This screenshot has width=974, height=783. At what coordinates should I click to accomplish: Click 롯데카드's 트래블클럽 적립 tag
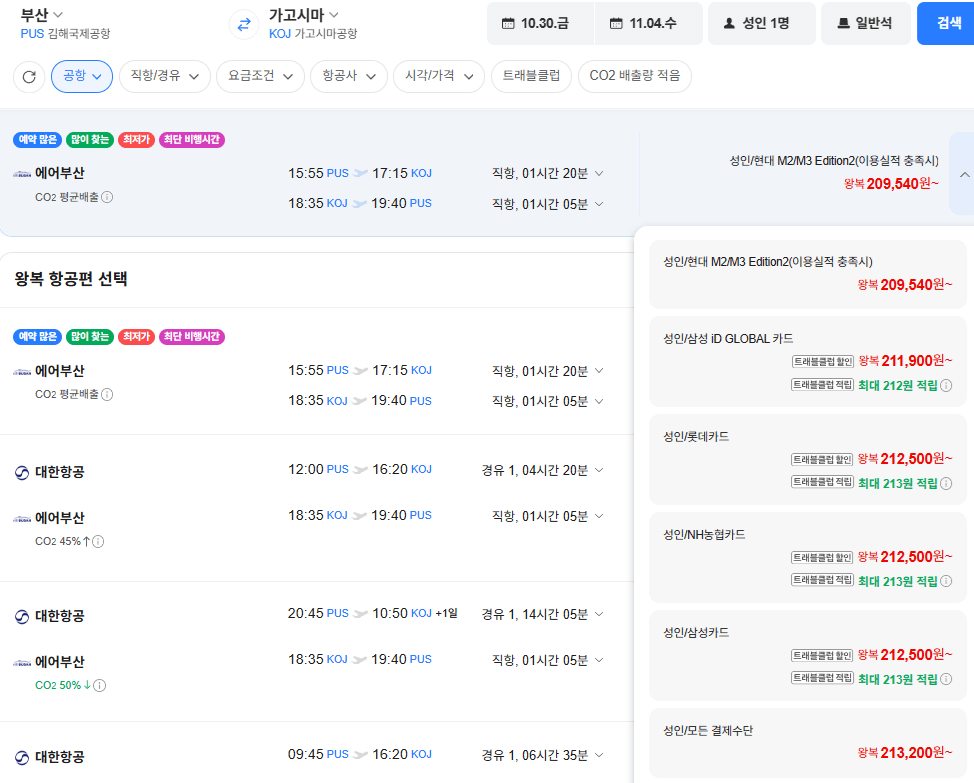click(822, 482)
